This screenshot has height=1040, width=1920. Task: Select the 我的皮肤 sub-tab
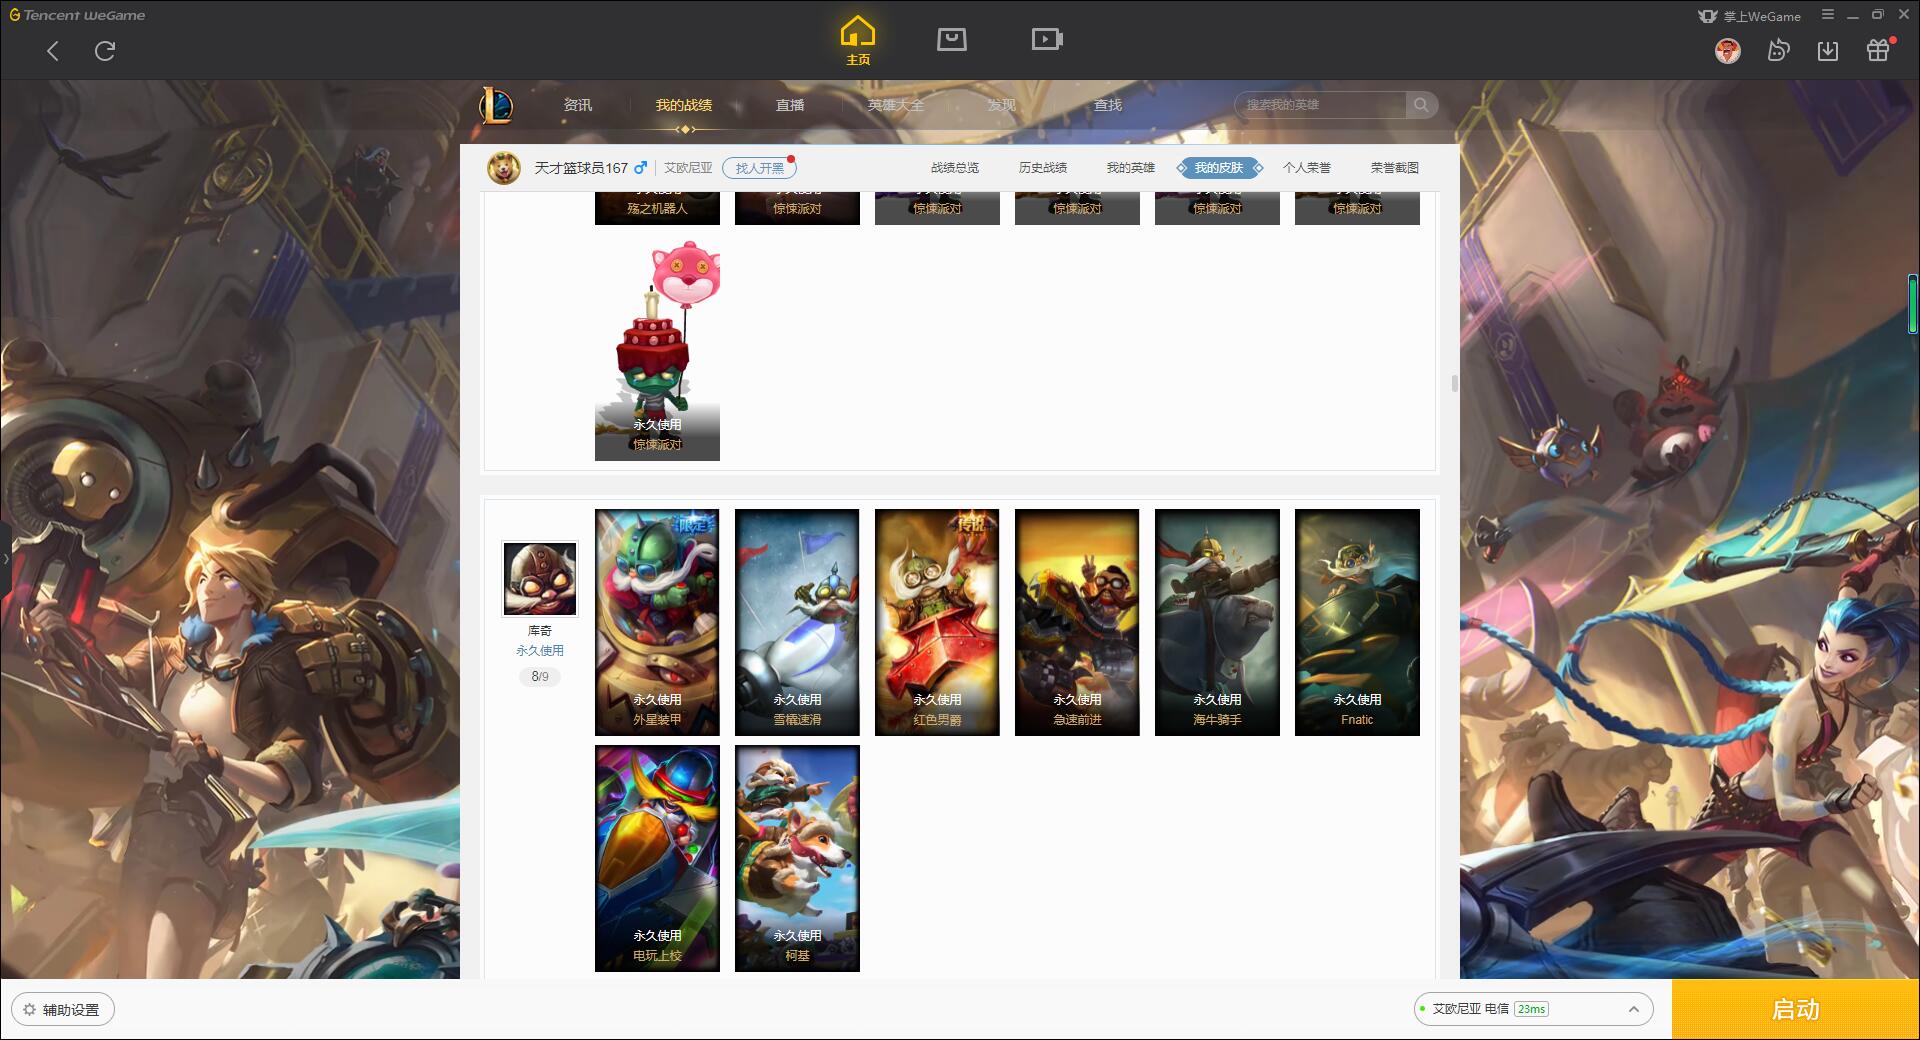(x=1219, y=168)
